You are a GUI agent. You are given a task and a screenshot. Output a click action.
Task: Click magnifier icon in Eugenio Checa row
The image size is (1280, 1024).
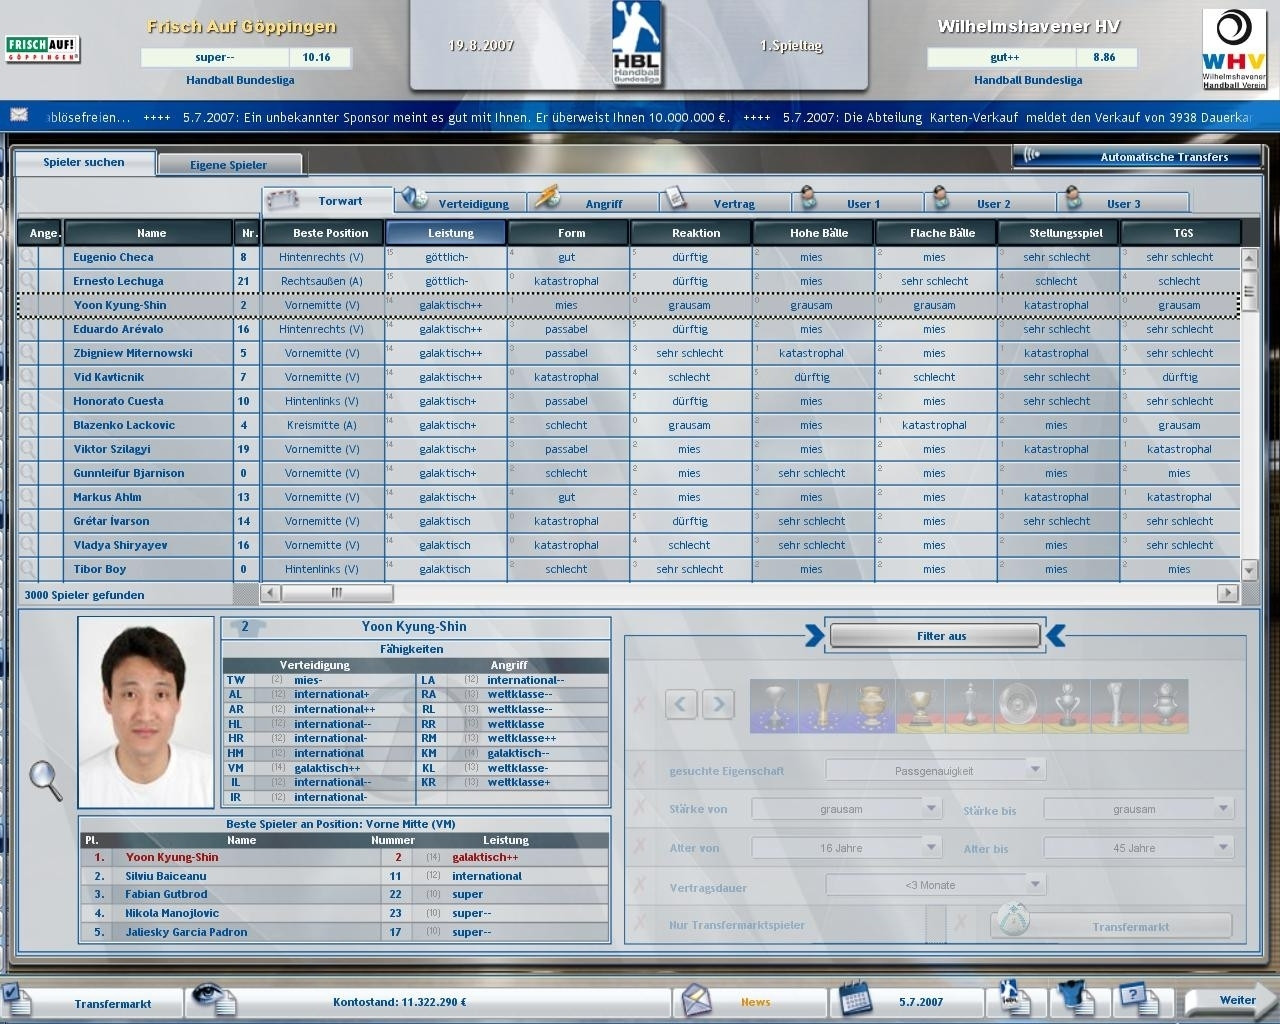pos(28,257)
